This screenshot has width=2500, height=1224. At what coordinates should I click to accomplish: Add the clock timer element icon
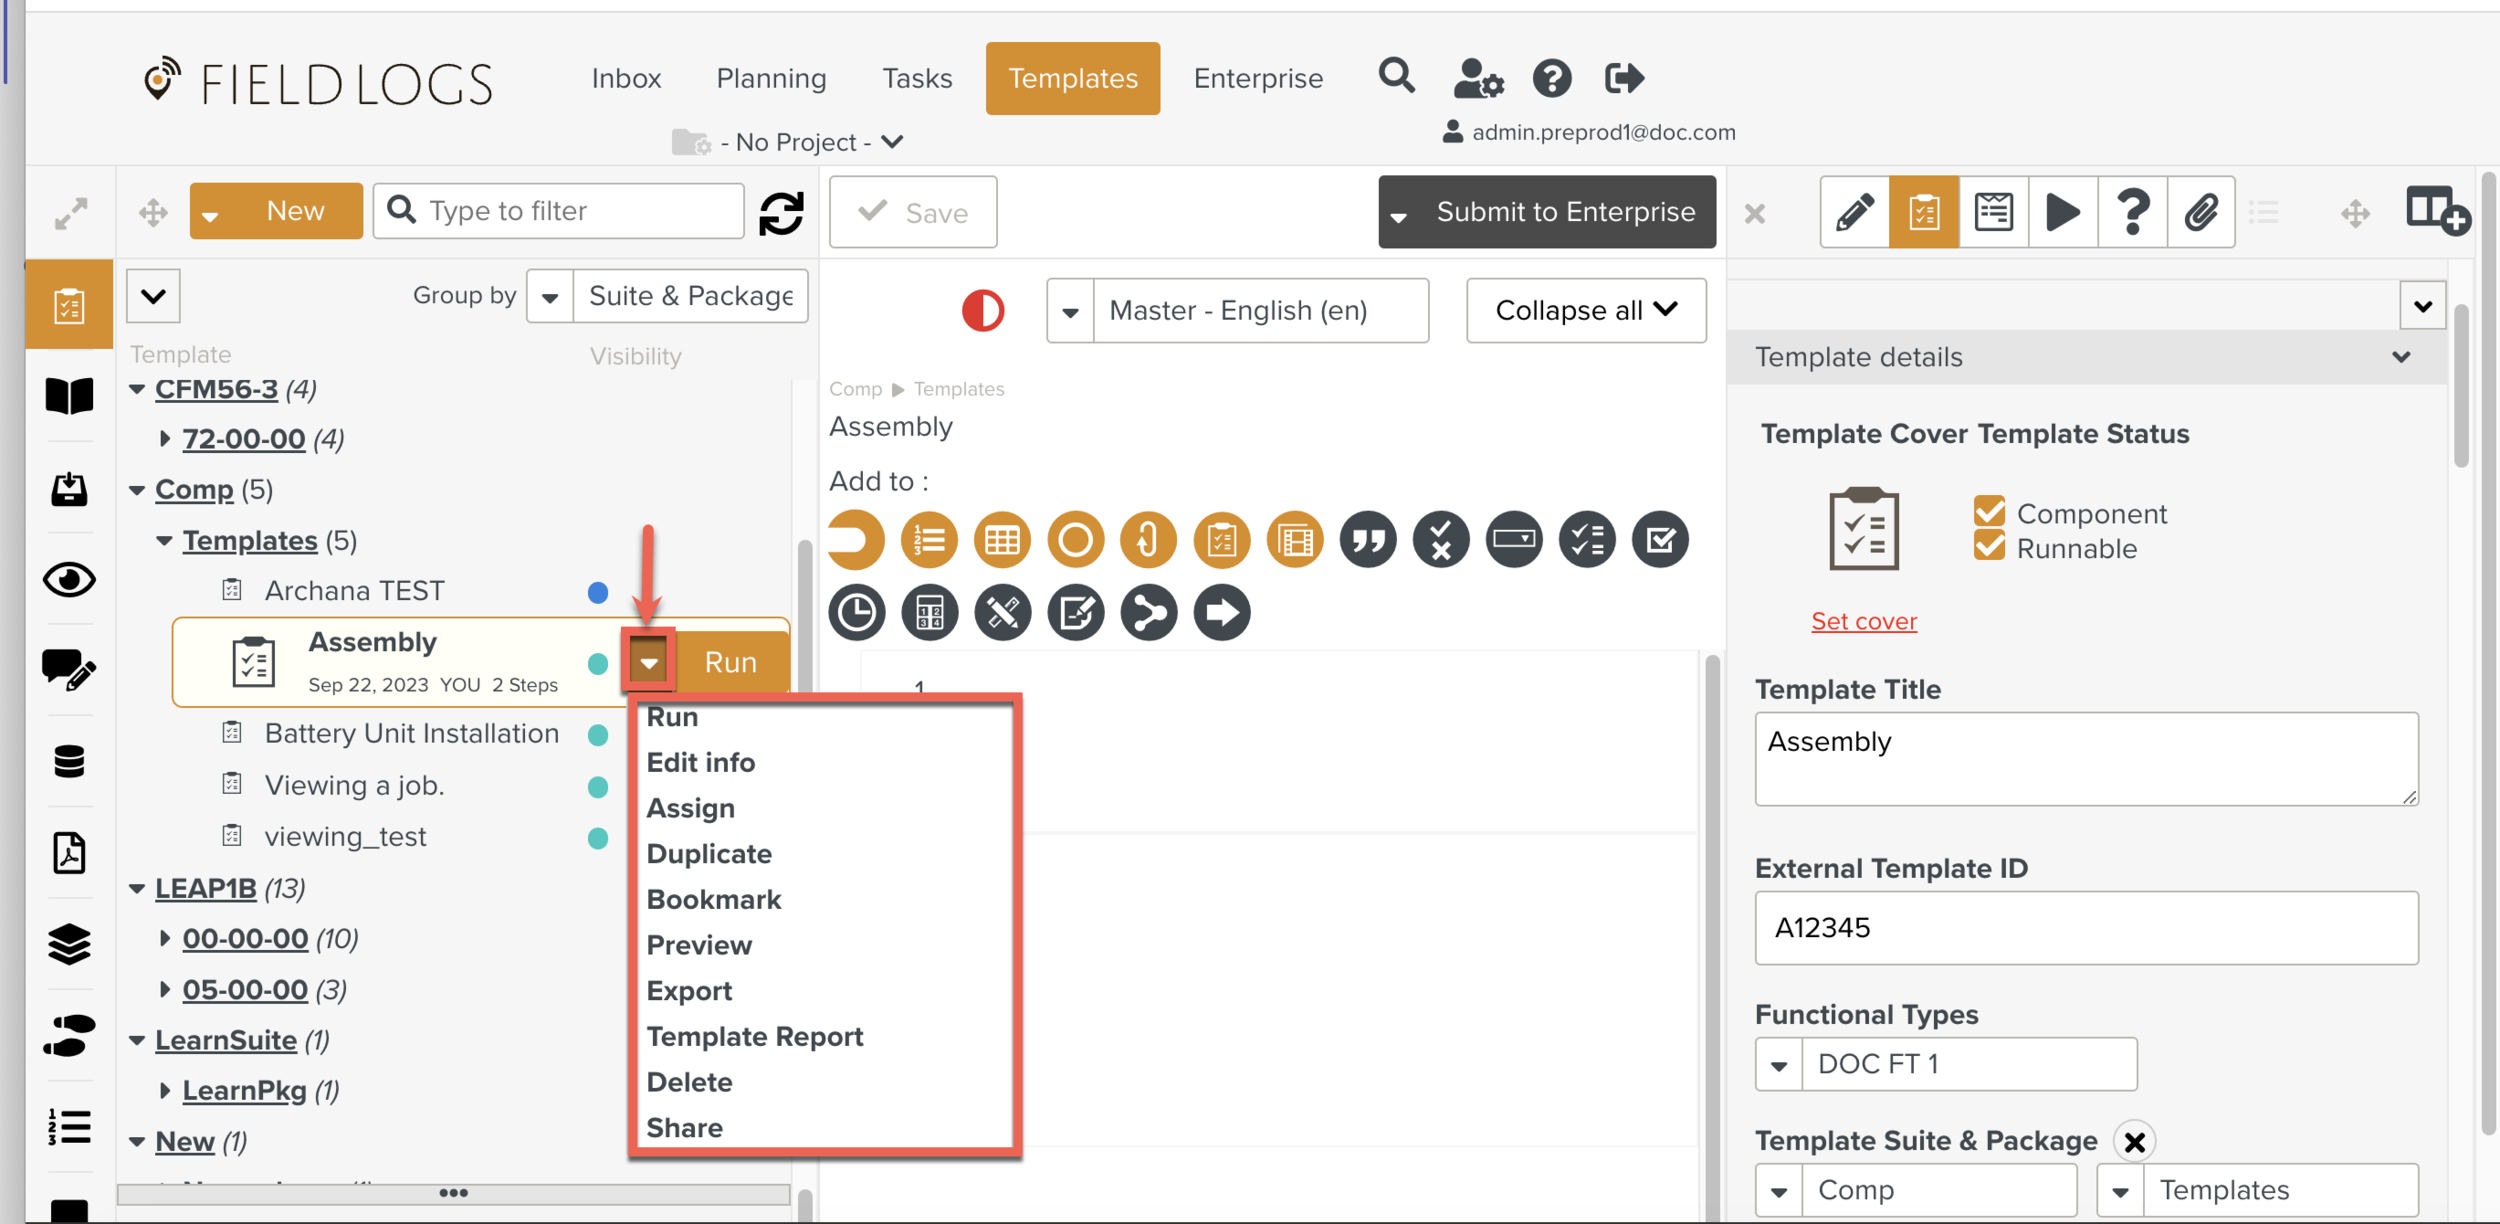[856, 613]
